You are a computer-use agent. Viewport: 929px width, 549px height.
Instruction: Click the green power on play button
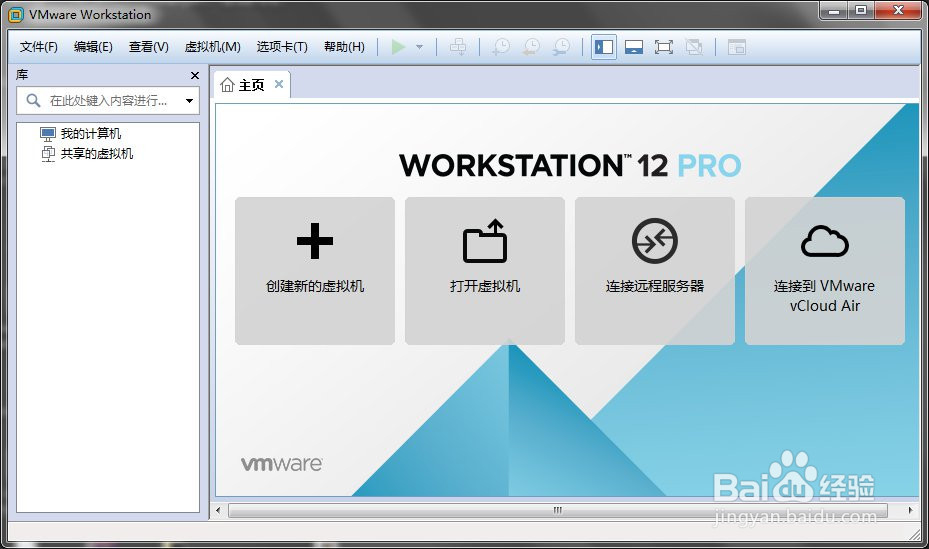click(x=398, y=47)
